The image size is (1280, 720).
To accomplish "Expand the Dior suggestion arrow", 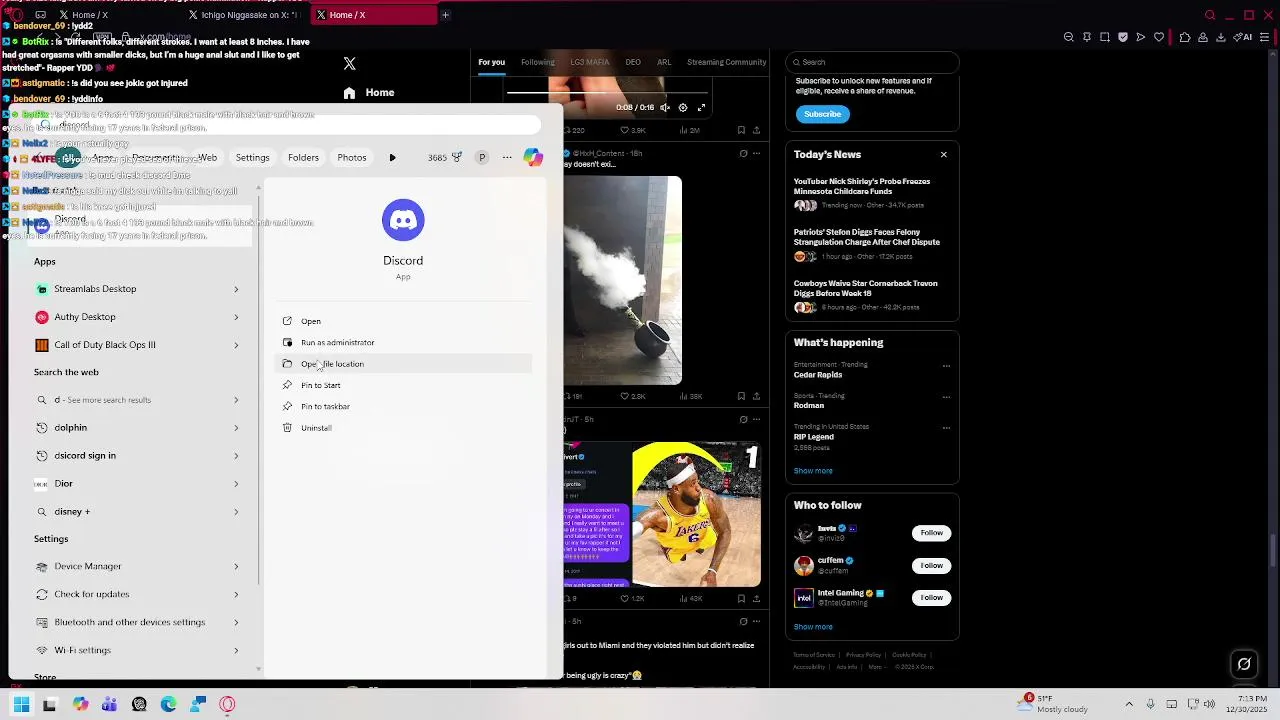I will tap(236, 484).
